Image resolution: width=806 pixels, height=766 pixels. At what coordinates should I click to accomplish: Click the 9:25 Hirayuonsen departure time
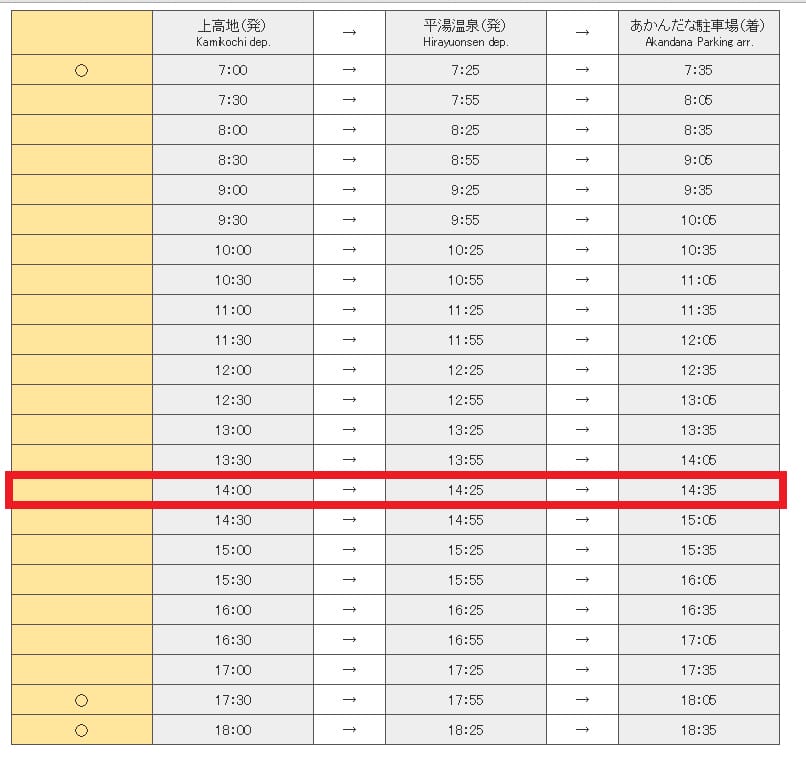466,190
